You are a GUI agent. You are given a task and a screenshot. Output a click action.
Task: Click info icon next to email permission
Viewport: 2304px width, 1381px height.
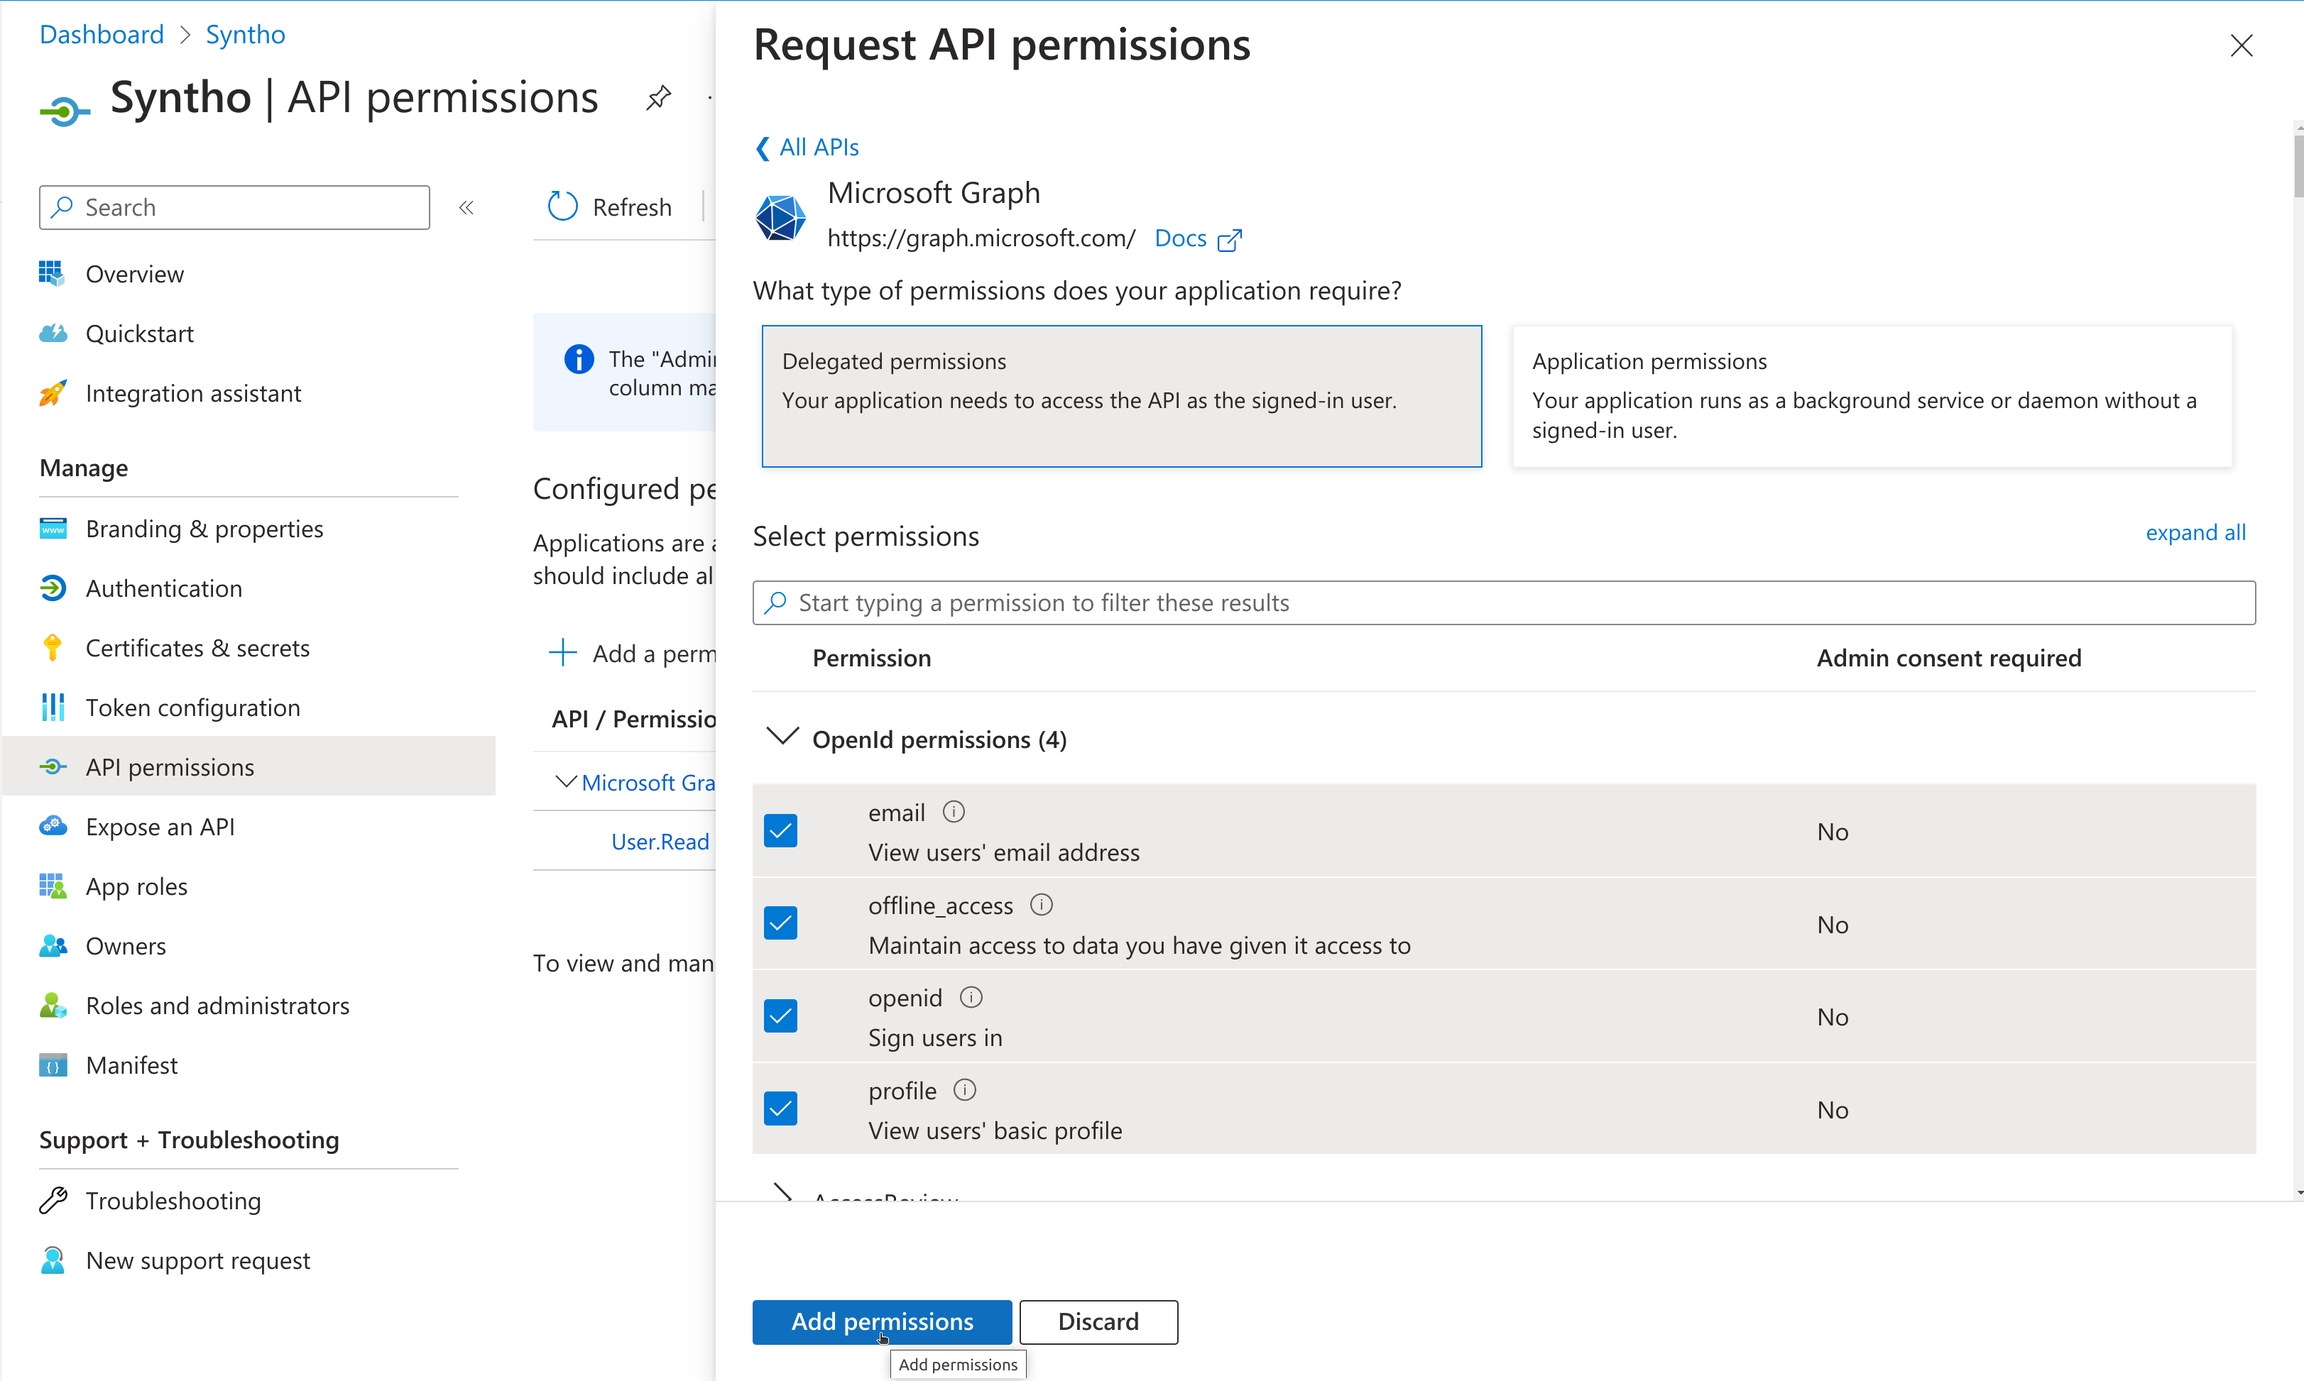pos(954,812)
